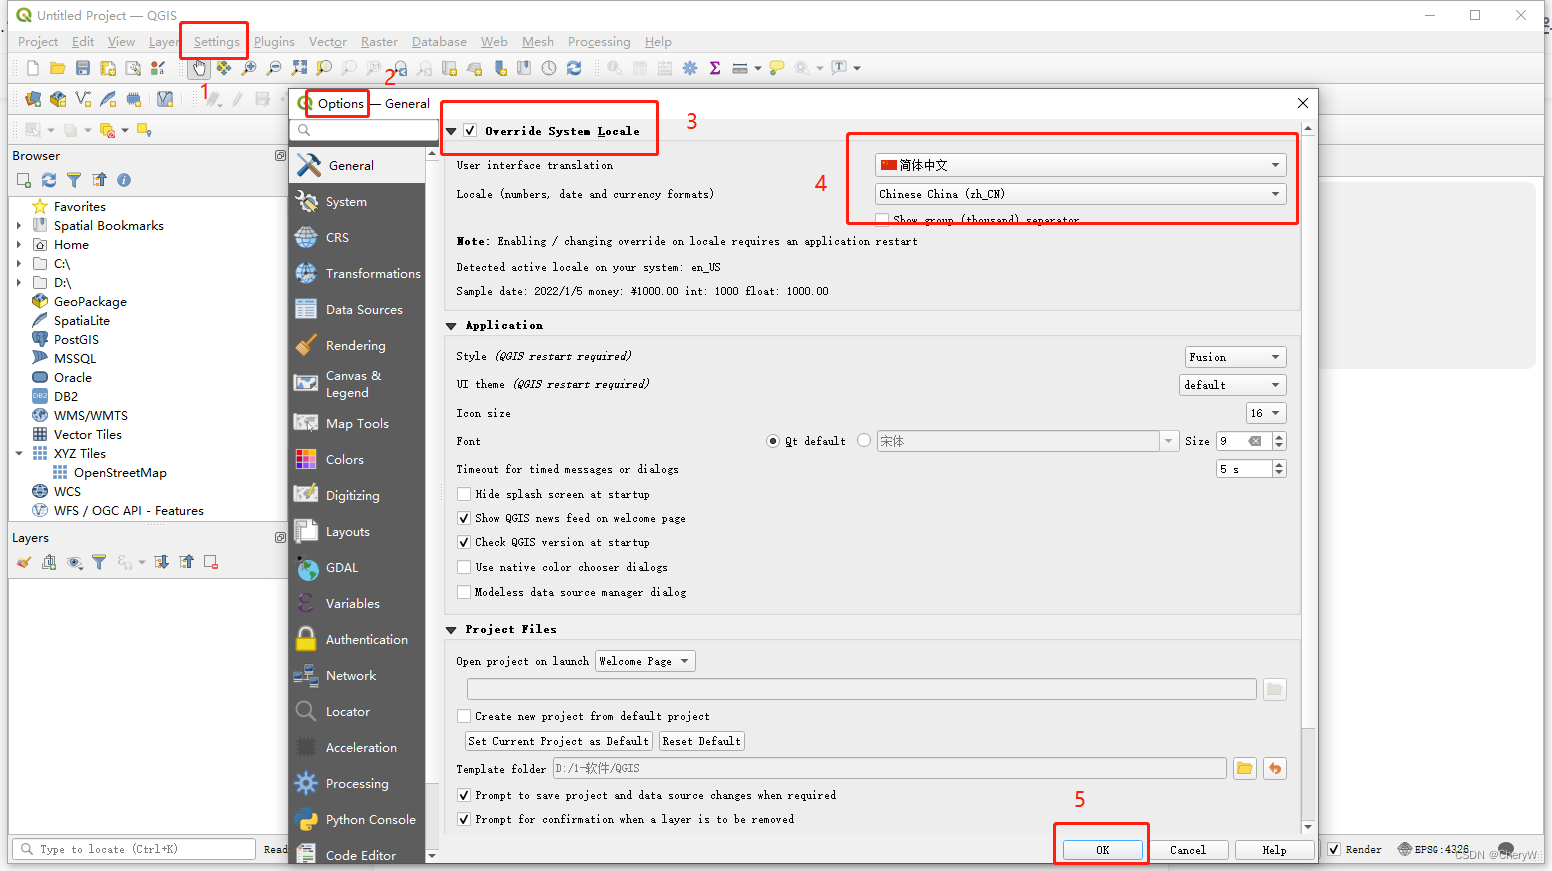Enable Modeless data source manager dialog
Image resolution: width=1552 pixels, height=871 pixels.
(464, 592)
